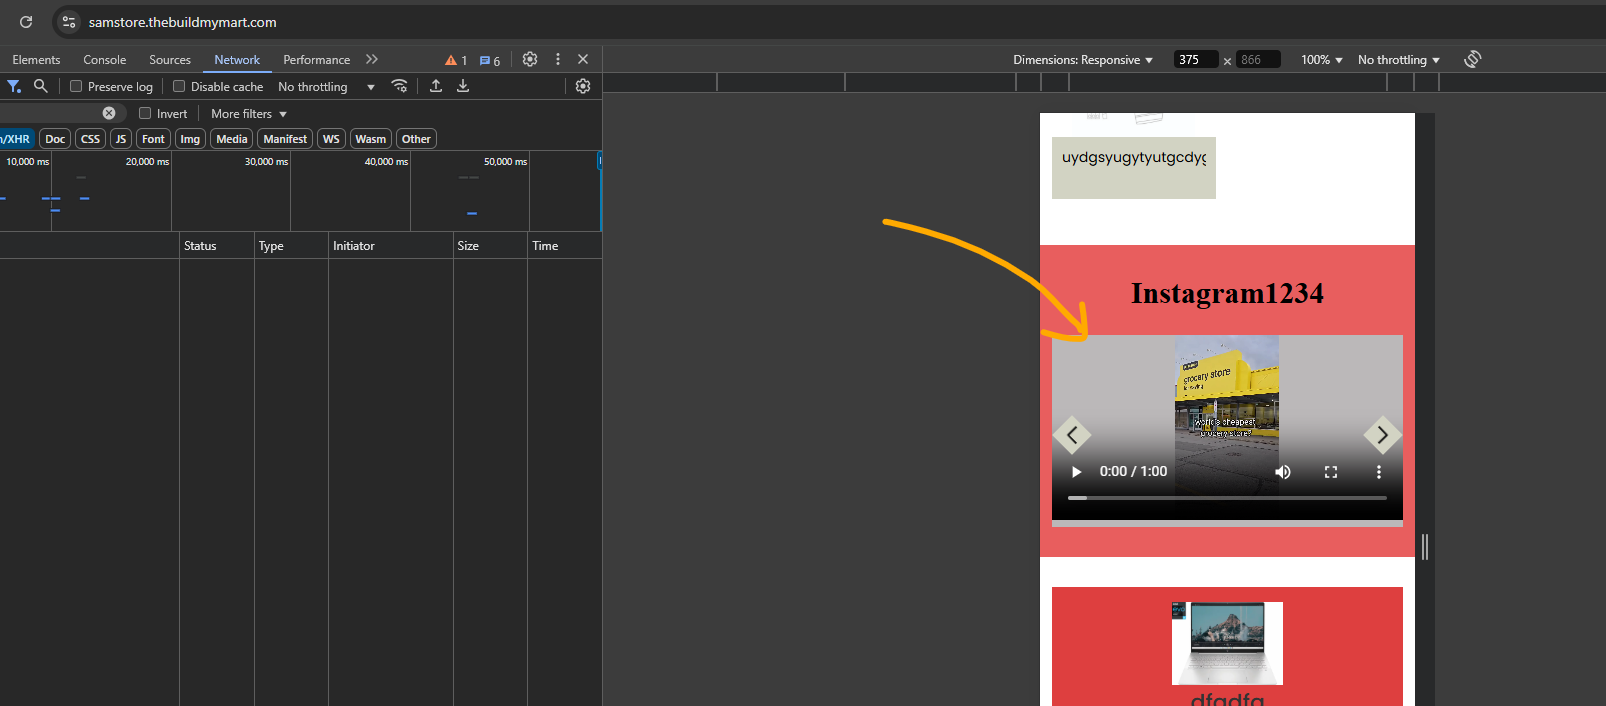Open the warnings counter showing 1
This screenshot has height=706, width=1606.
pos(456,60)
